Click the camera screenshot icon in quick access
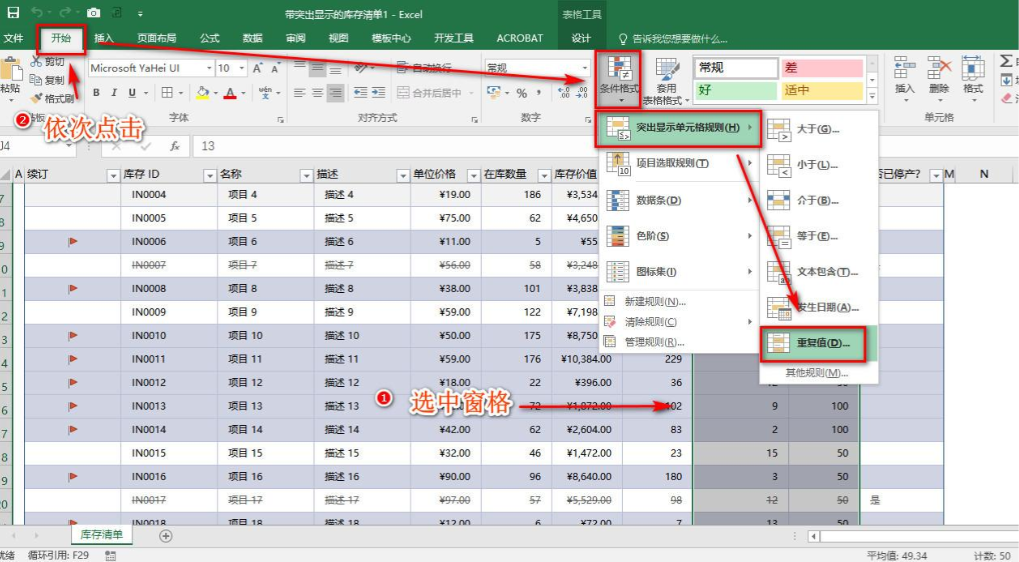1019x562 pixels. pos(93,12)
